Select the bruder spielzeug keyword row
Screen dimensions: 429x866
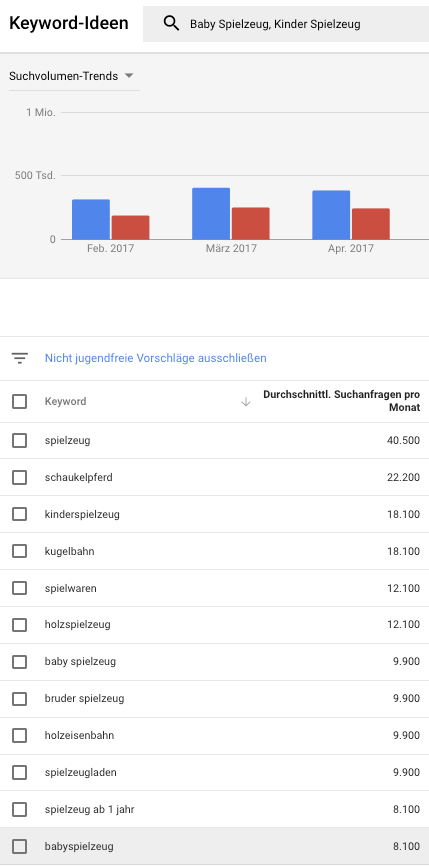tap(214, 699)
